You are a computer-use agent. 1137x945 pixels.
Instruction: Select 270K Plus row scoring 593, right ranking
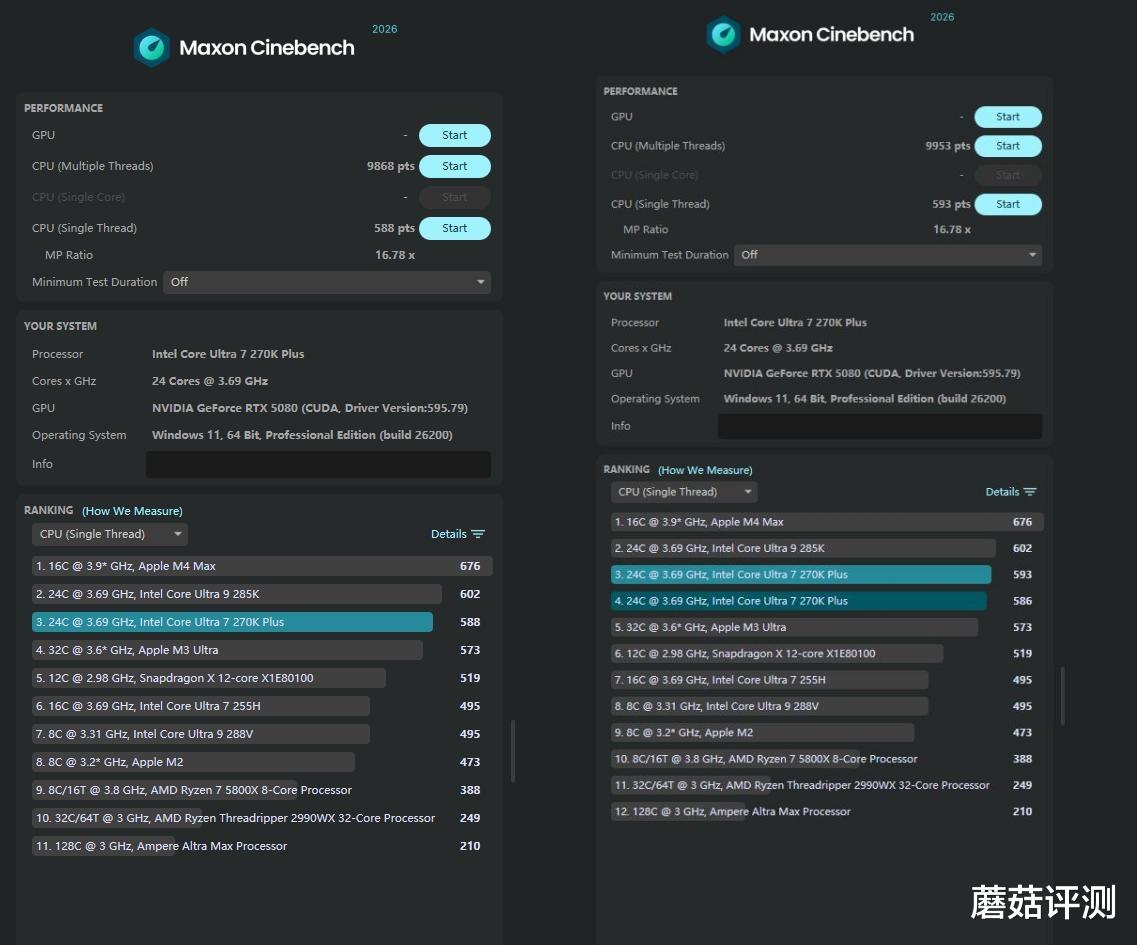pos(827,574)
